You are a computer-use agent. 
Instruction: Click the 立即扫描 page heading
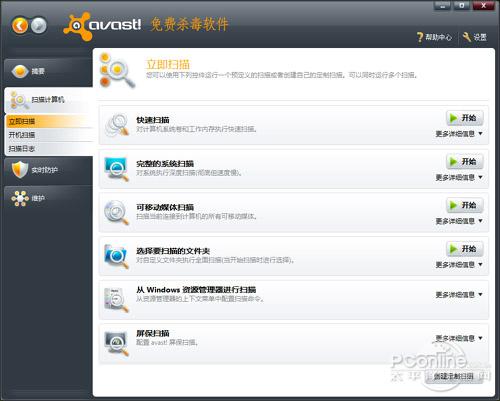click(168, 64)
